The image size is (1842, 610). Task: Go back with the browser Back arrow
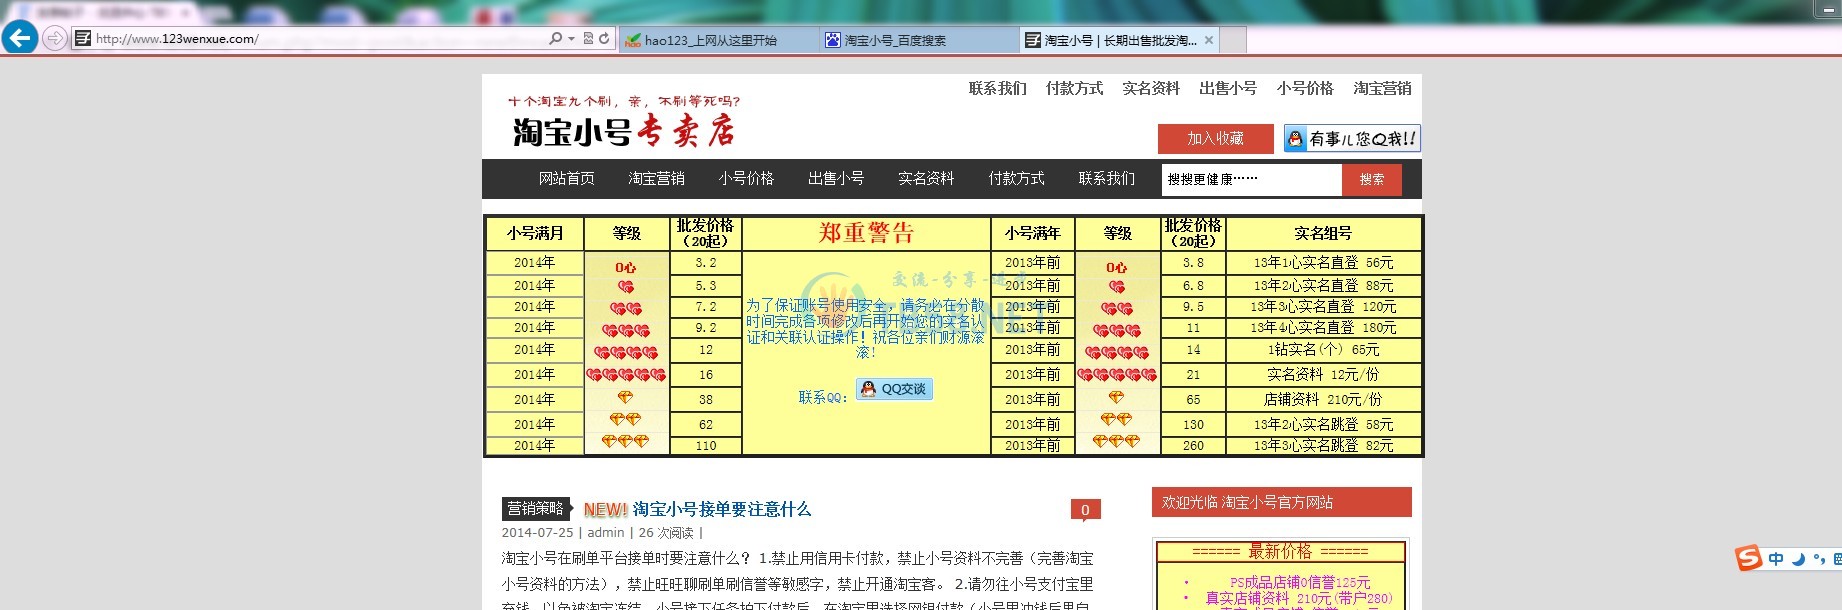(20, 38)
